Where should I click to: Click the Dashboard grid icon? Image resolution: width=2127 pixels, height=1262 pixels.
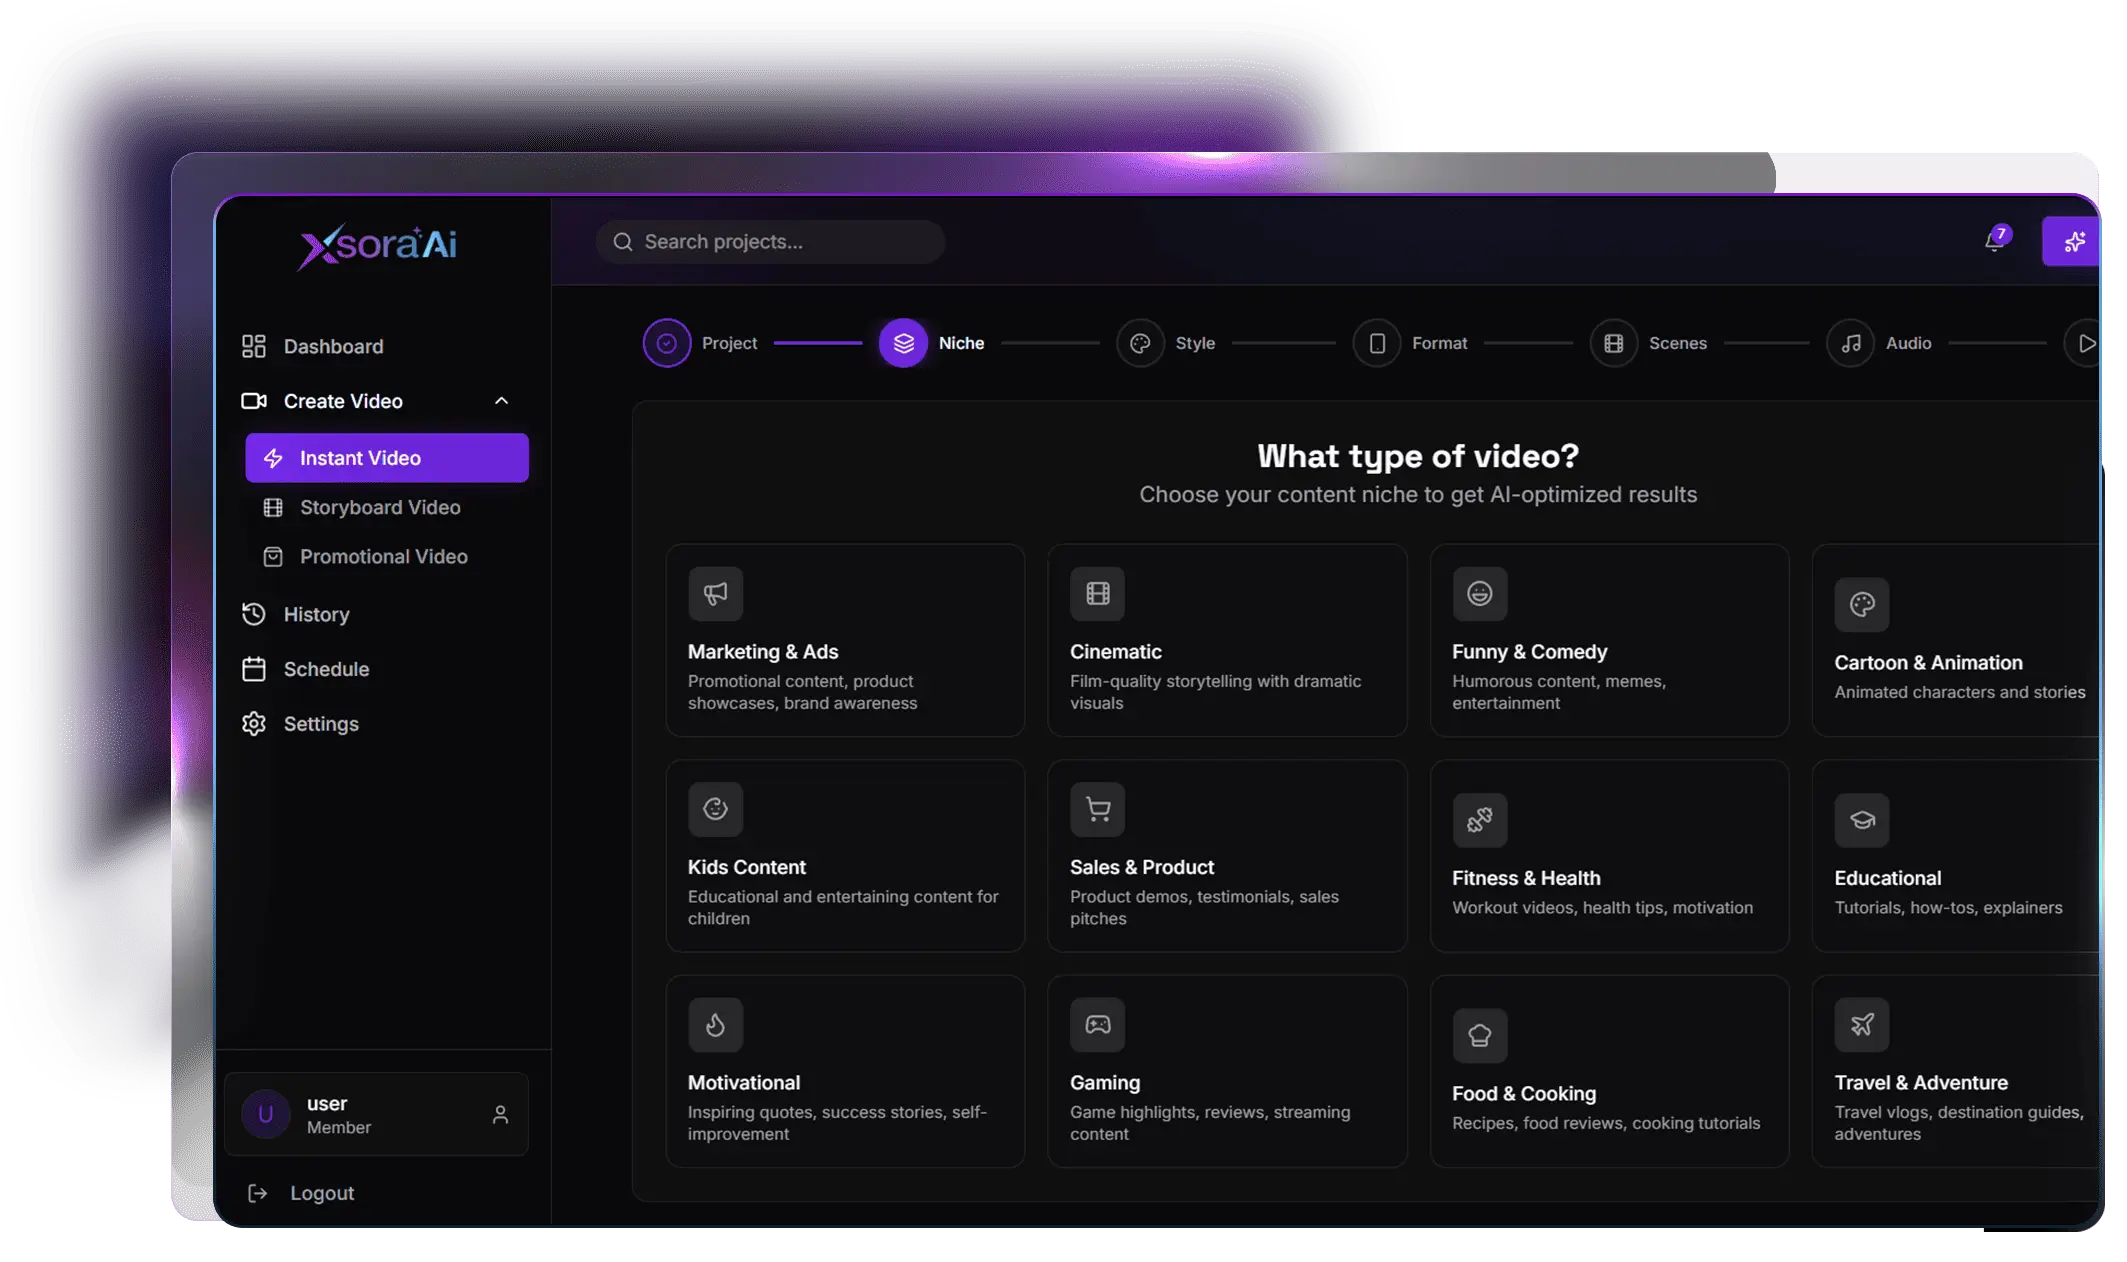pyautogui.click(x=254, y=346)
